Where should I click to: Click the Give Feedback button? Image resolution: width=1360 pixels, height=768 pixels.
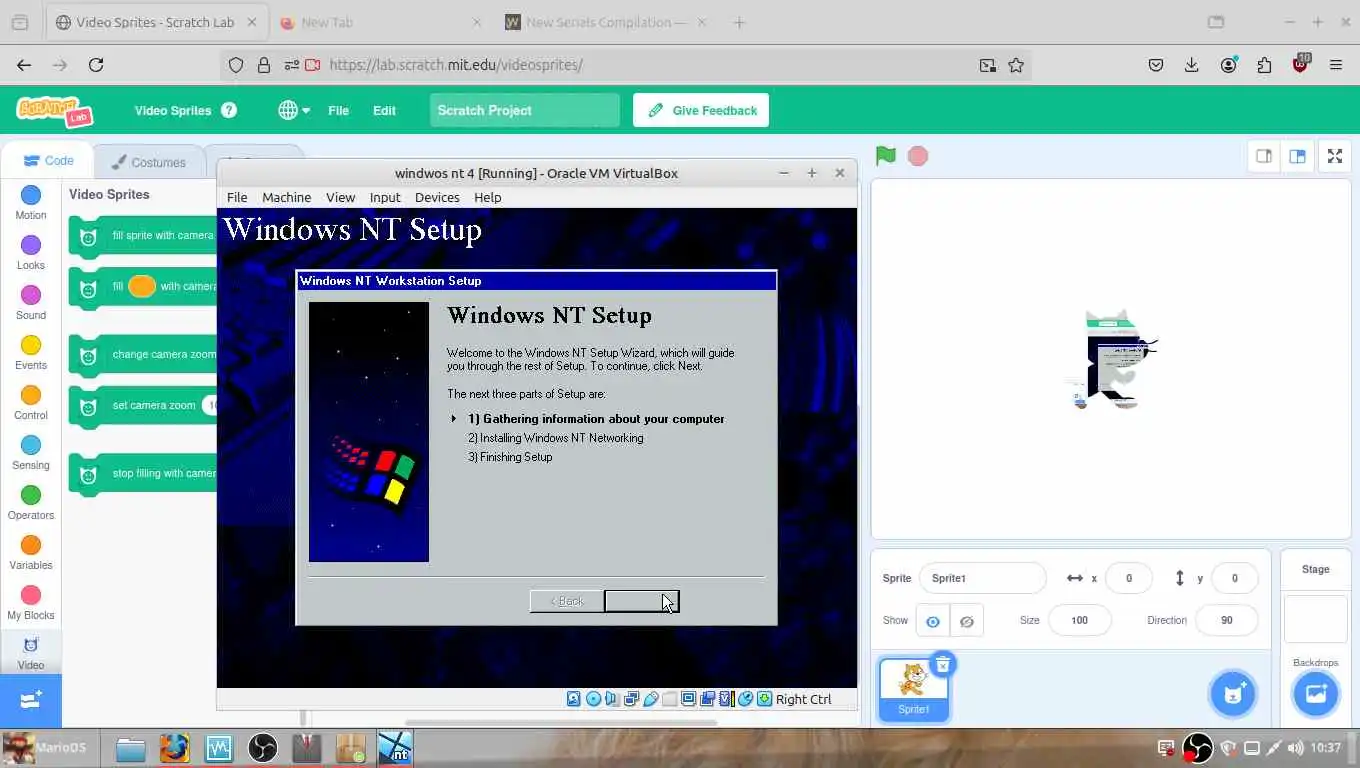701,110
